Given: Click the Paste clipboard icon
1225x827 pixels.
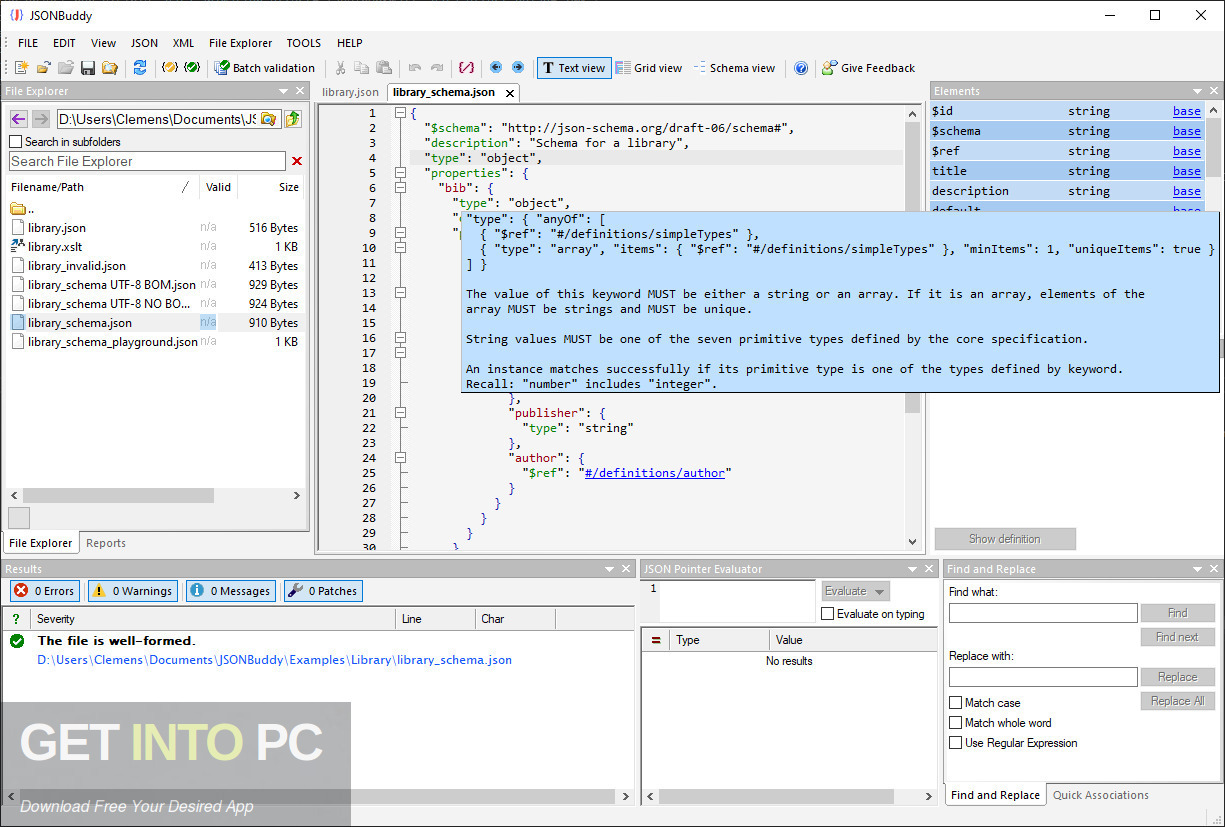Looking at the screenshot, I should 383,68.
